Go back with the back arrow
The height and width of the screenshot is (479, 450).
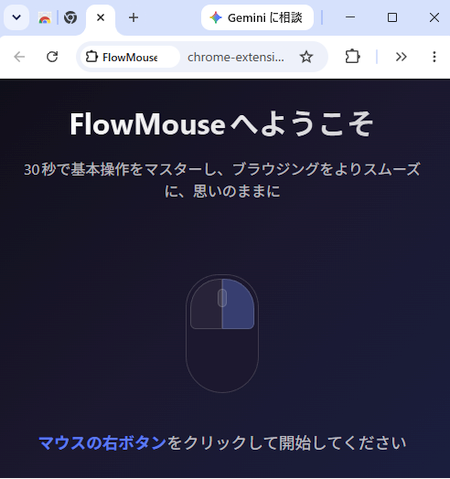19,57
